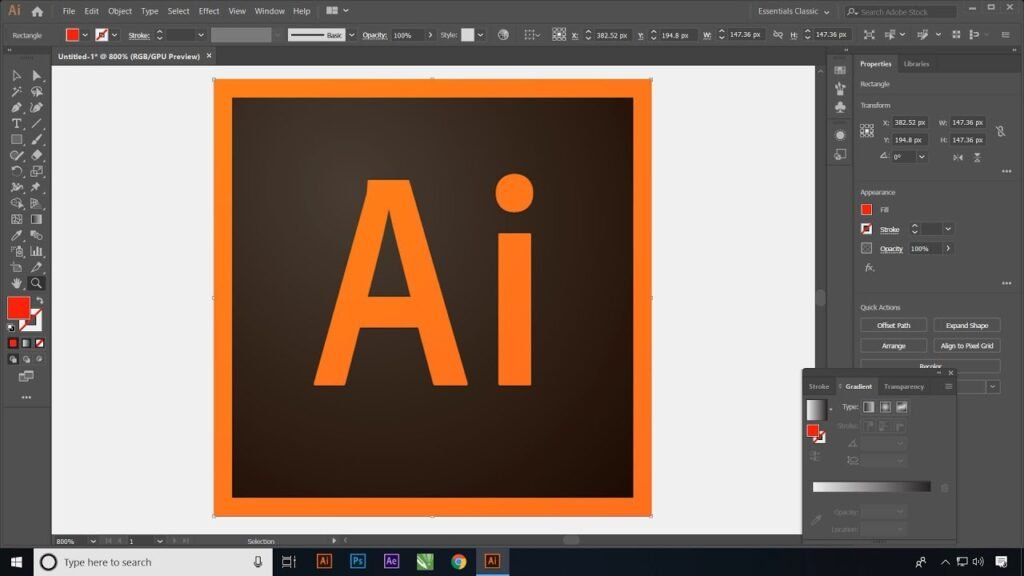
Task: Select the Zoom magnifier tool
Action: click(x=37, y=283)
